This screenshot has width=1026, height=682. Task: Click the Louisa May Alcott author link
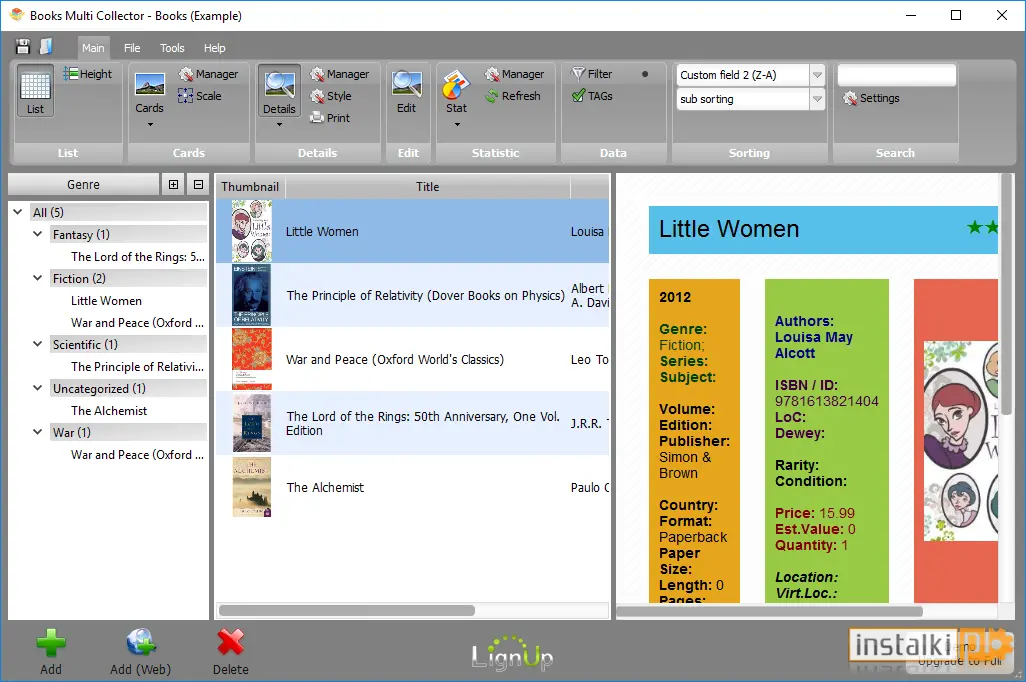(x=813, y=345)
